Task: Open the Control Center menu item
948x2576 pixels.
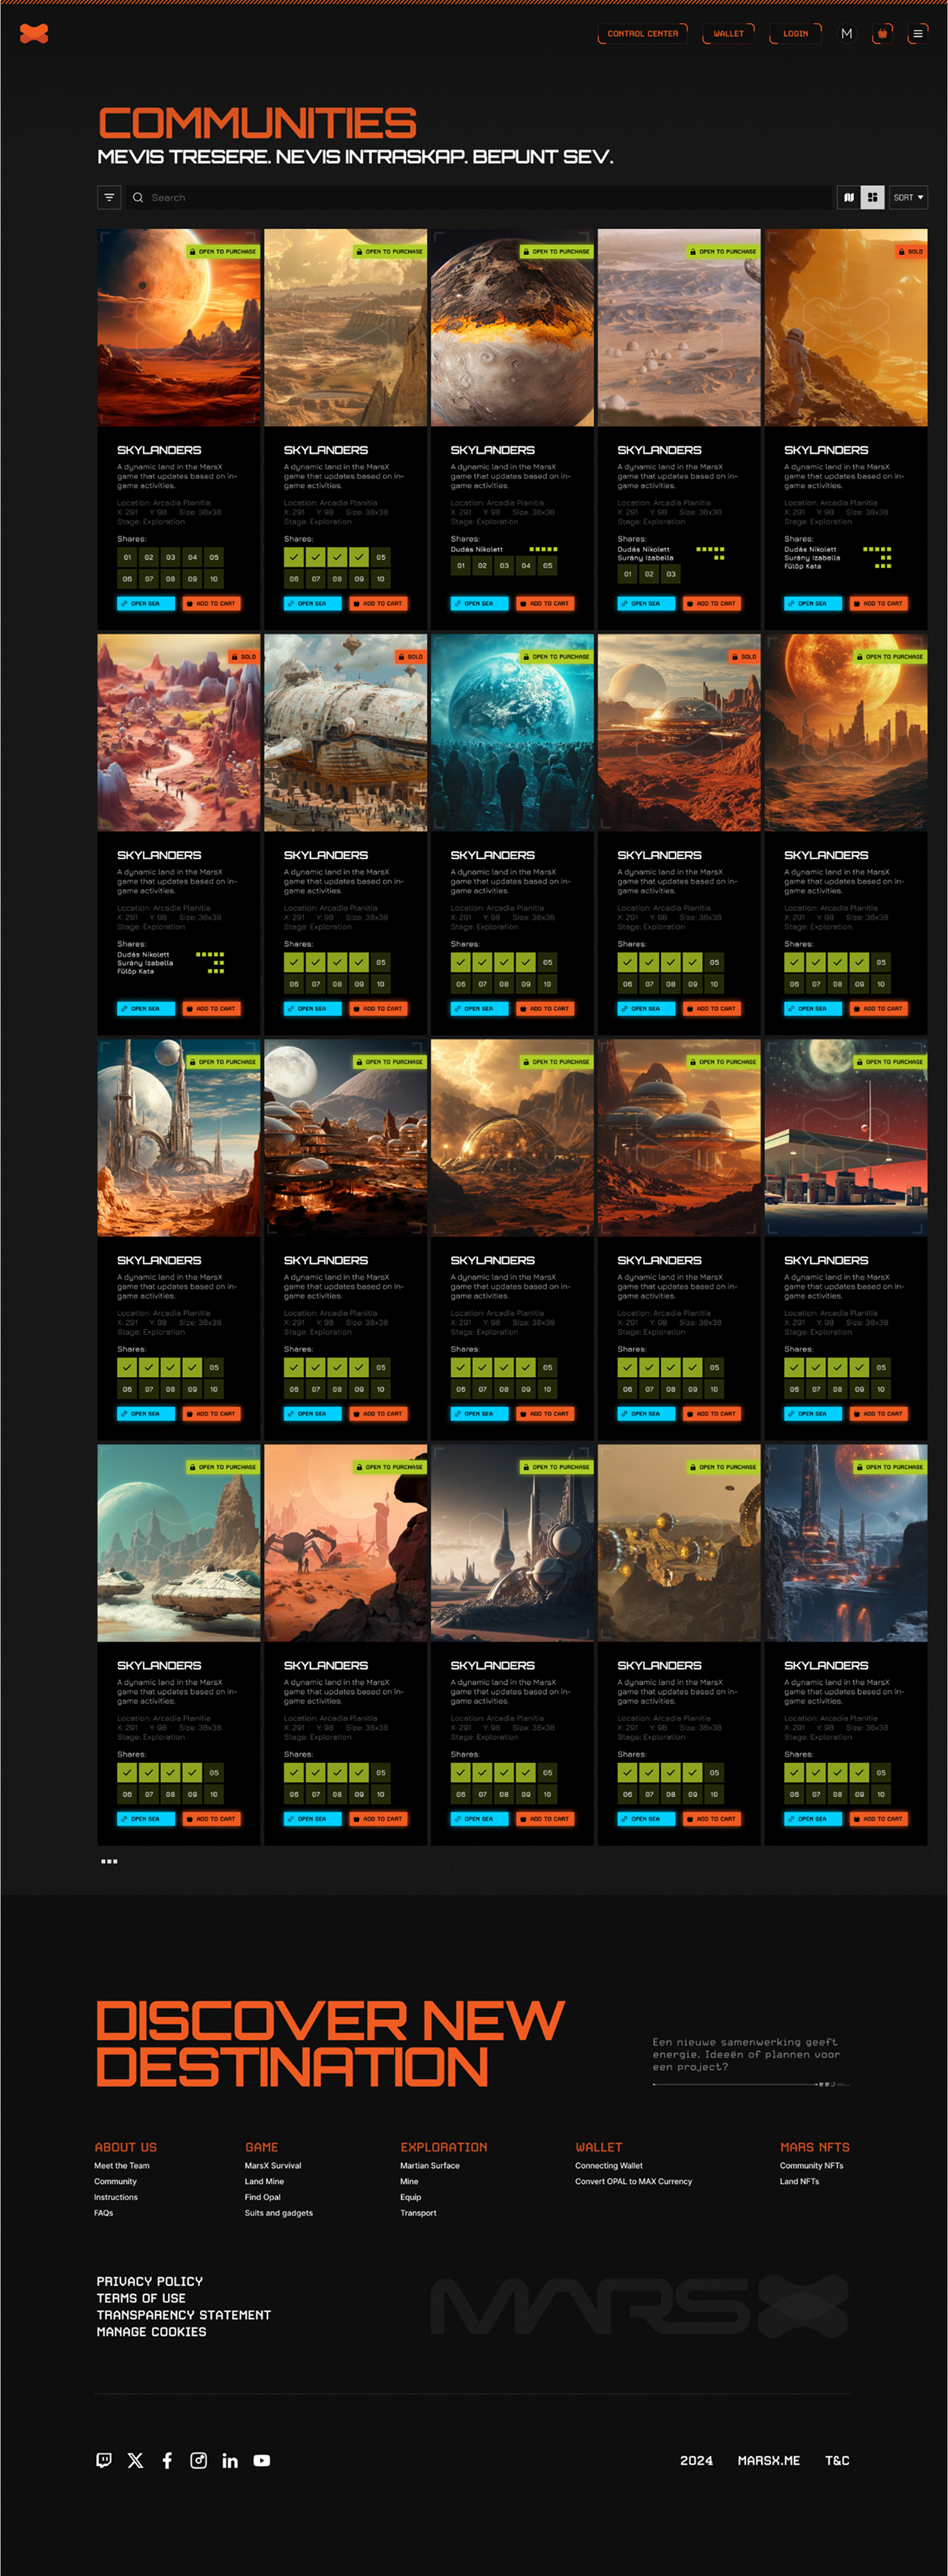Action: click(642, 34)
